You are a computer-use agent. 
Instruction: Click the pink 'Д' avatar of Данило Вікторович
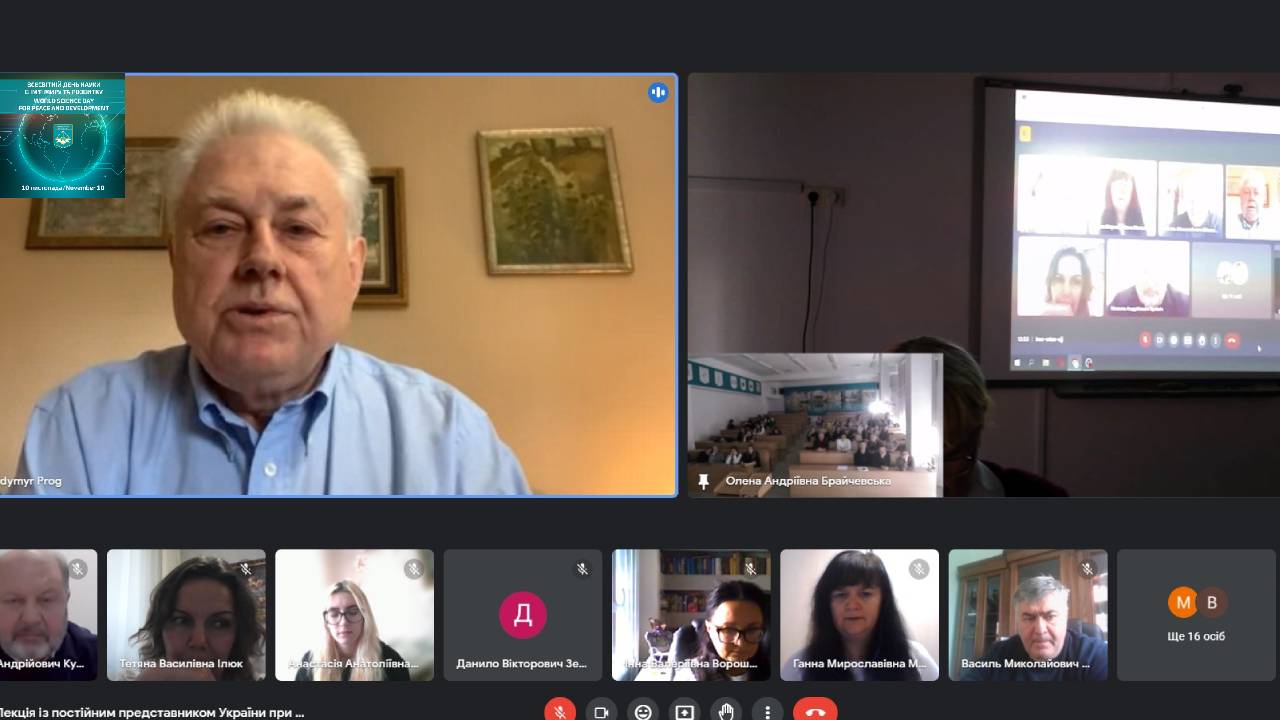click(523, 614)
